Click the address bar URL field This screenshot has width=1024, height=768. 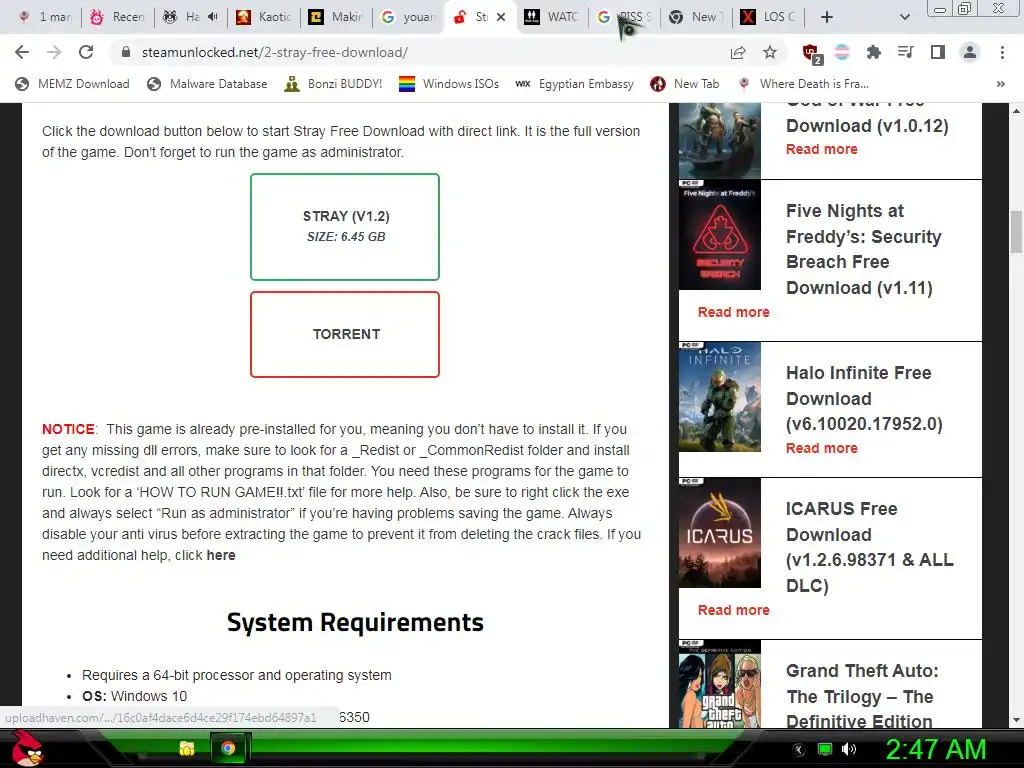(418, 52)
